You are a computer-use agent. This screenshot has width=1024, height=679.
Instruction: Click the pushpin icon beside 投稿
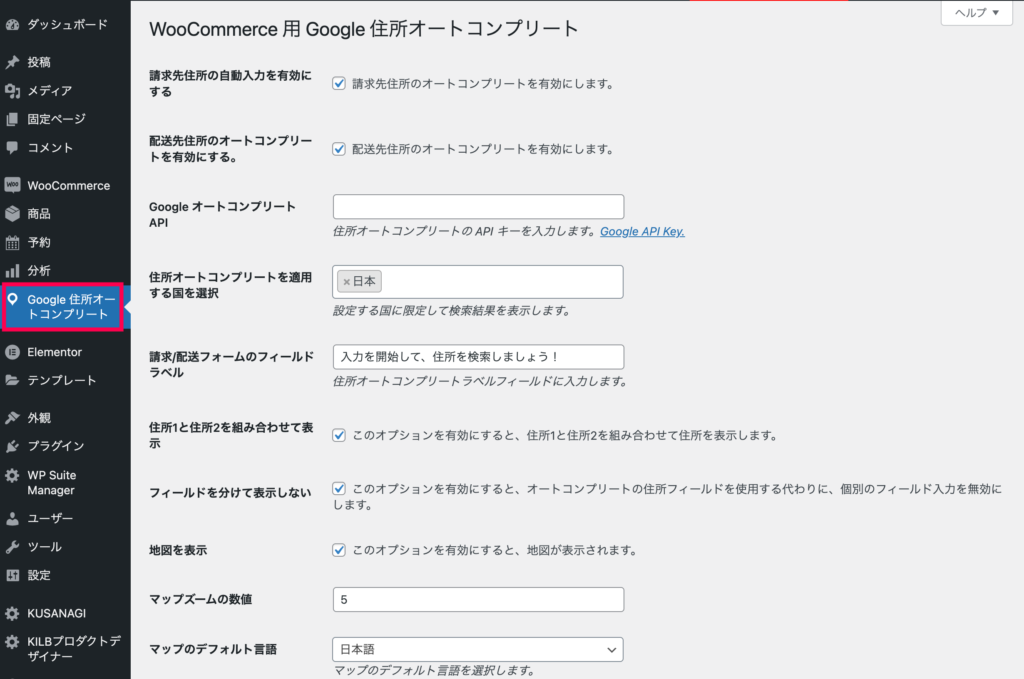pos(12,62)
